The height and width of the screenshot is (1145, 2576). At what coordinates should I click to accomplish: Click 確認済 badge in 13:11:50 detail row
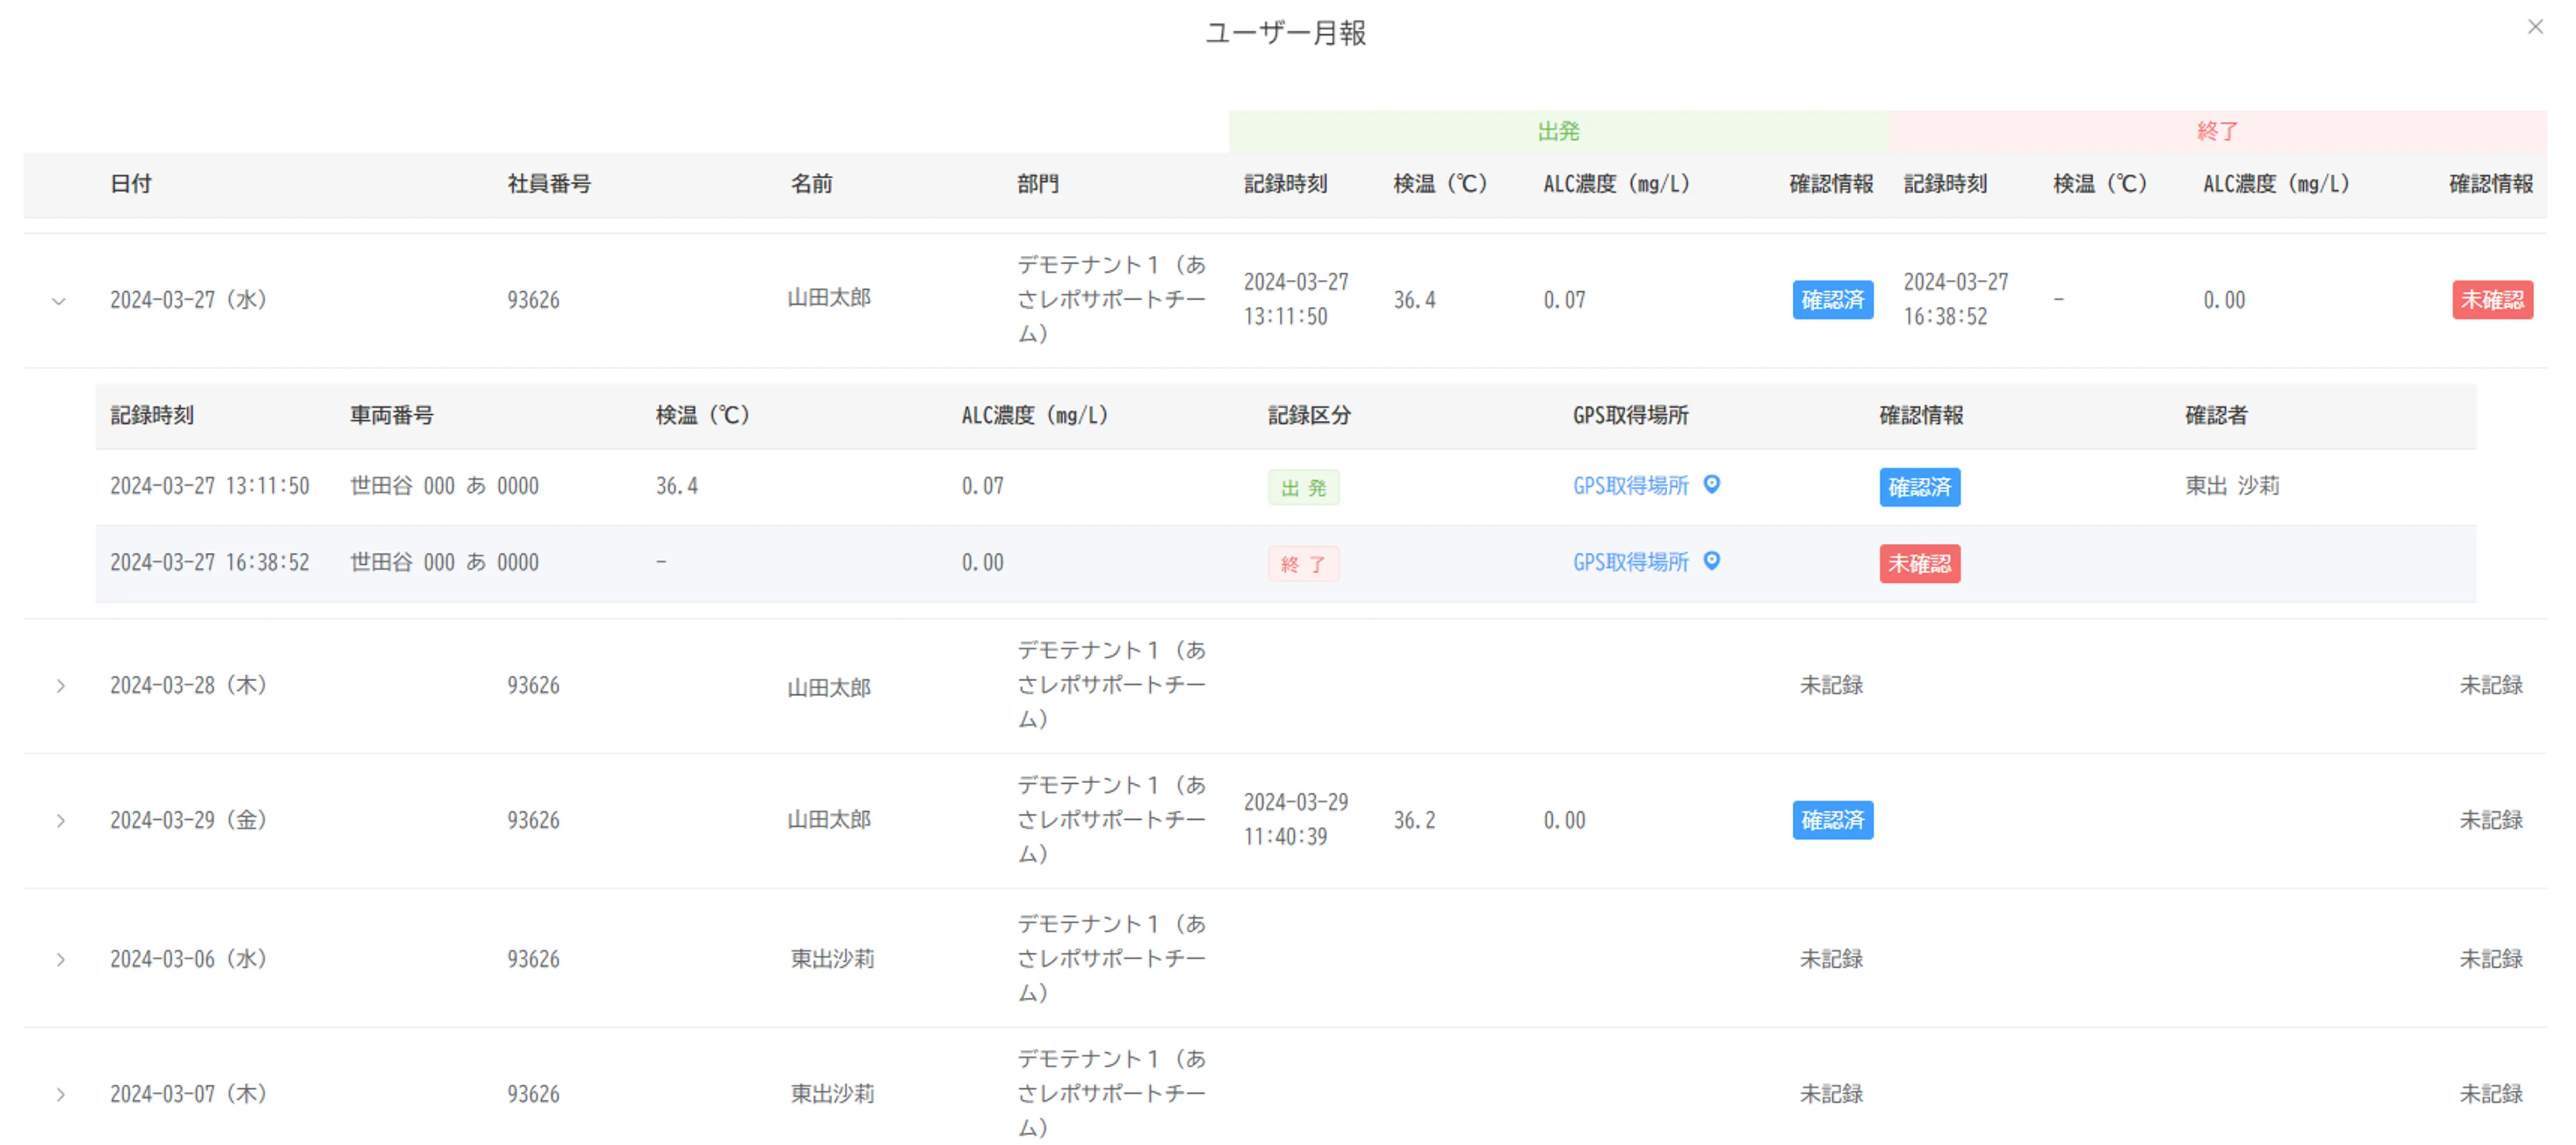point(1919,487)
